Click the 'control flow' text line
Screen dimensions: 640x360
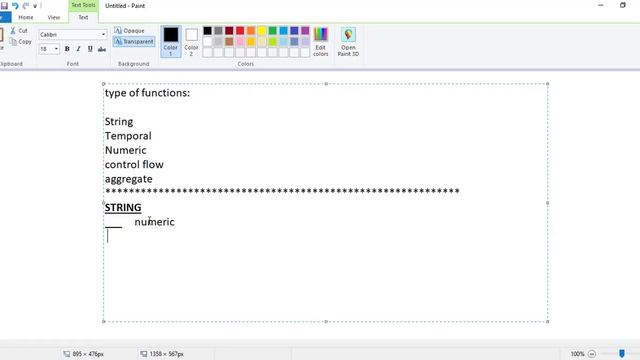[x=134, y=164]
